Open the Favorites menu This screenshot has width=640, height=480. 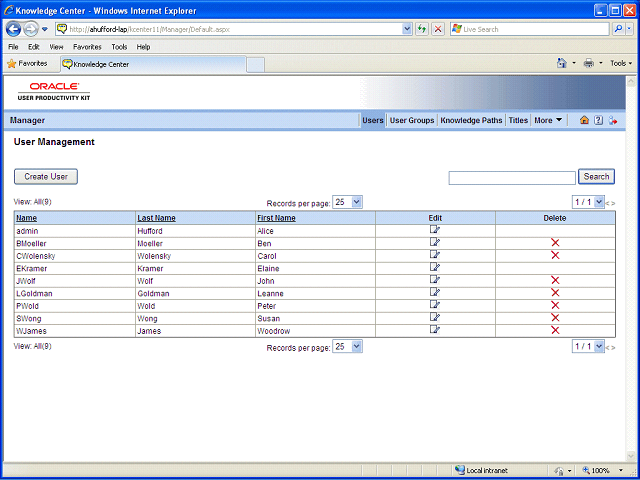click(x=87, y=47)
